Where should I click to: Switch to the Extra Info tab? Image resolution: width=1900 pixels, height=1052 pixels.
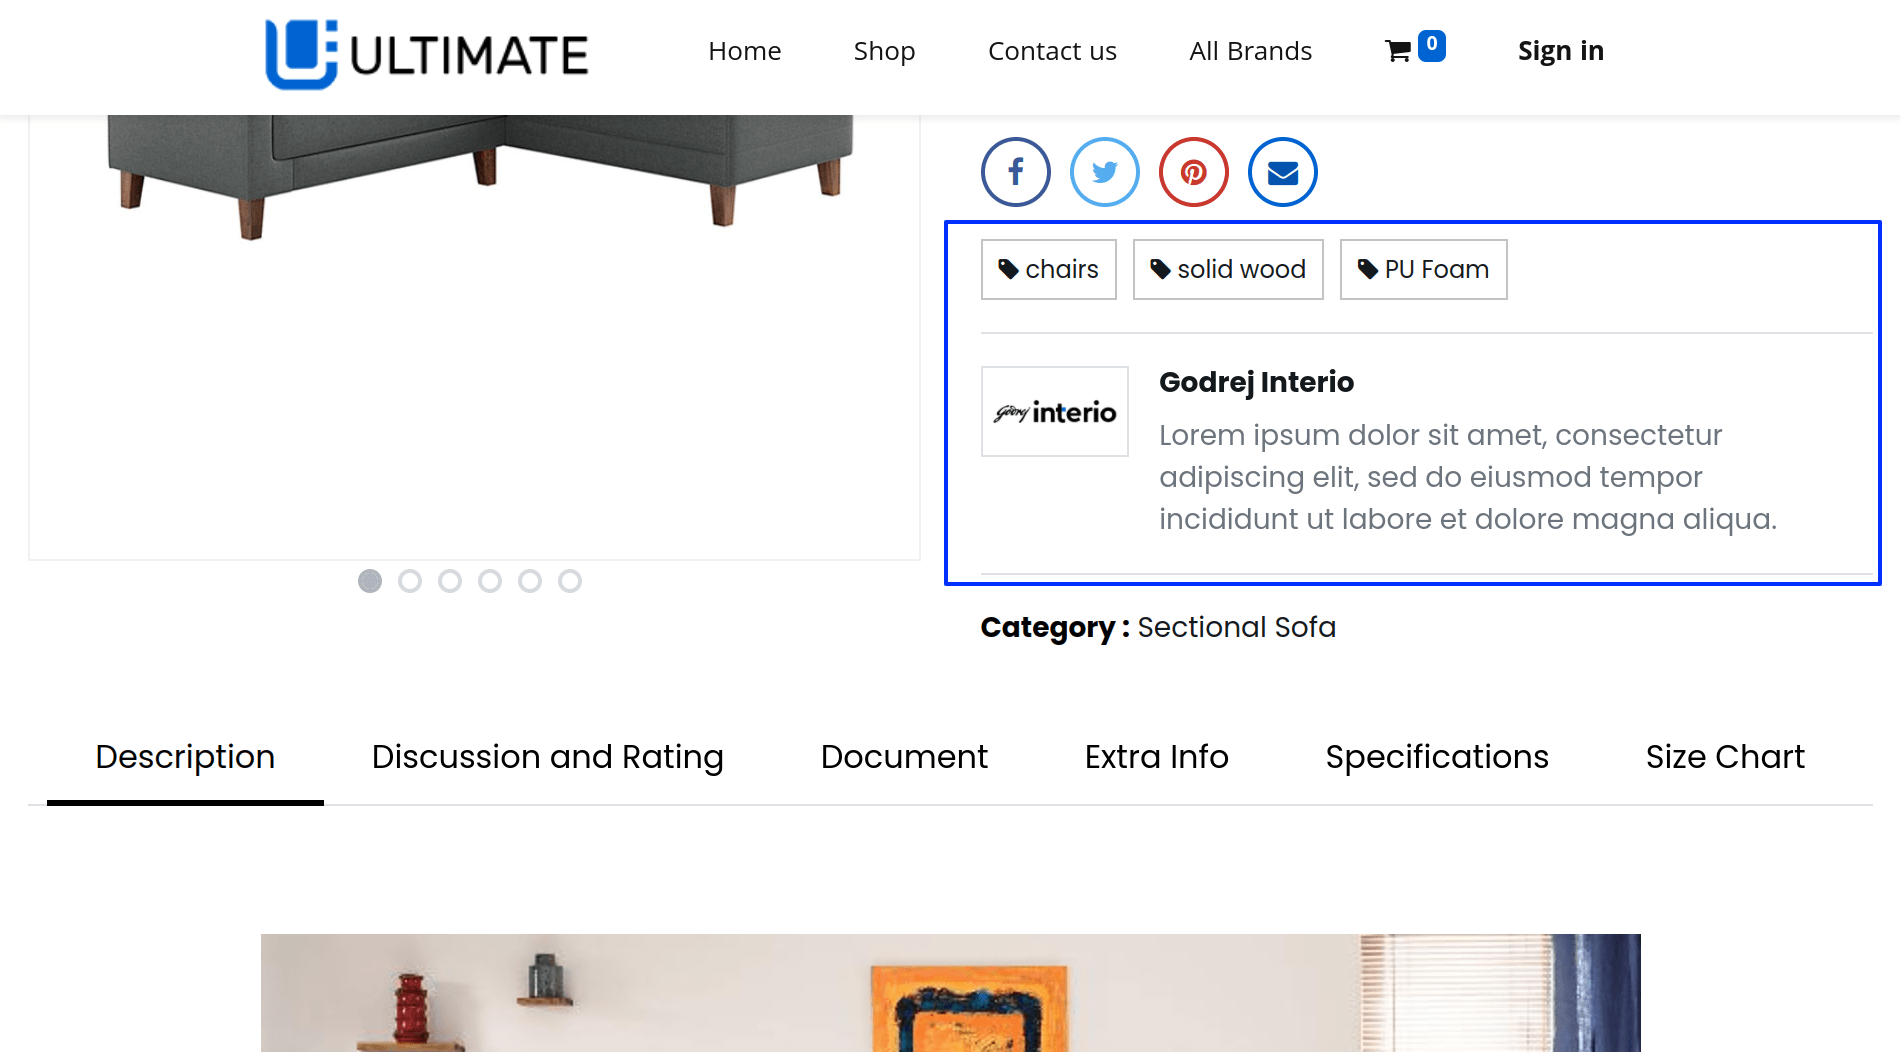(1156, 757)
